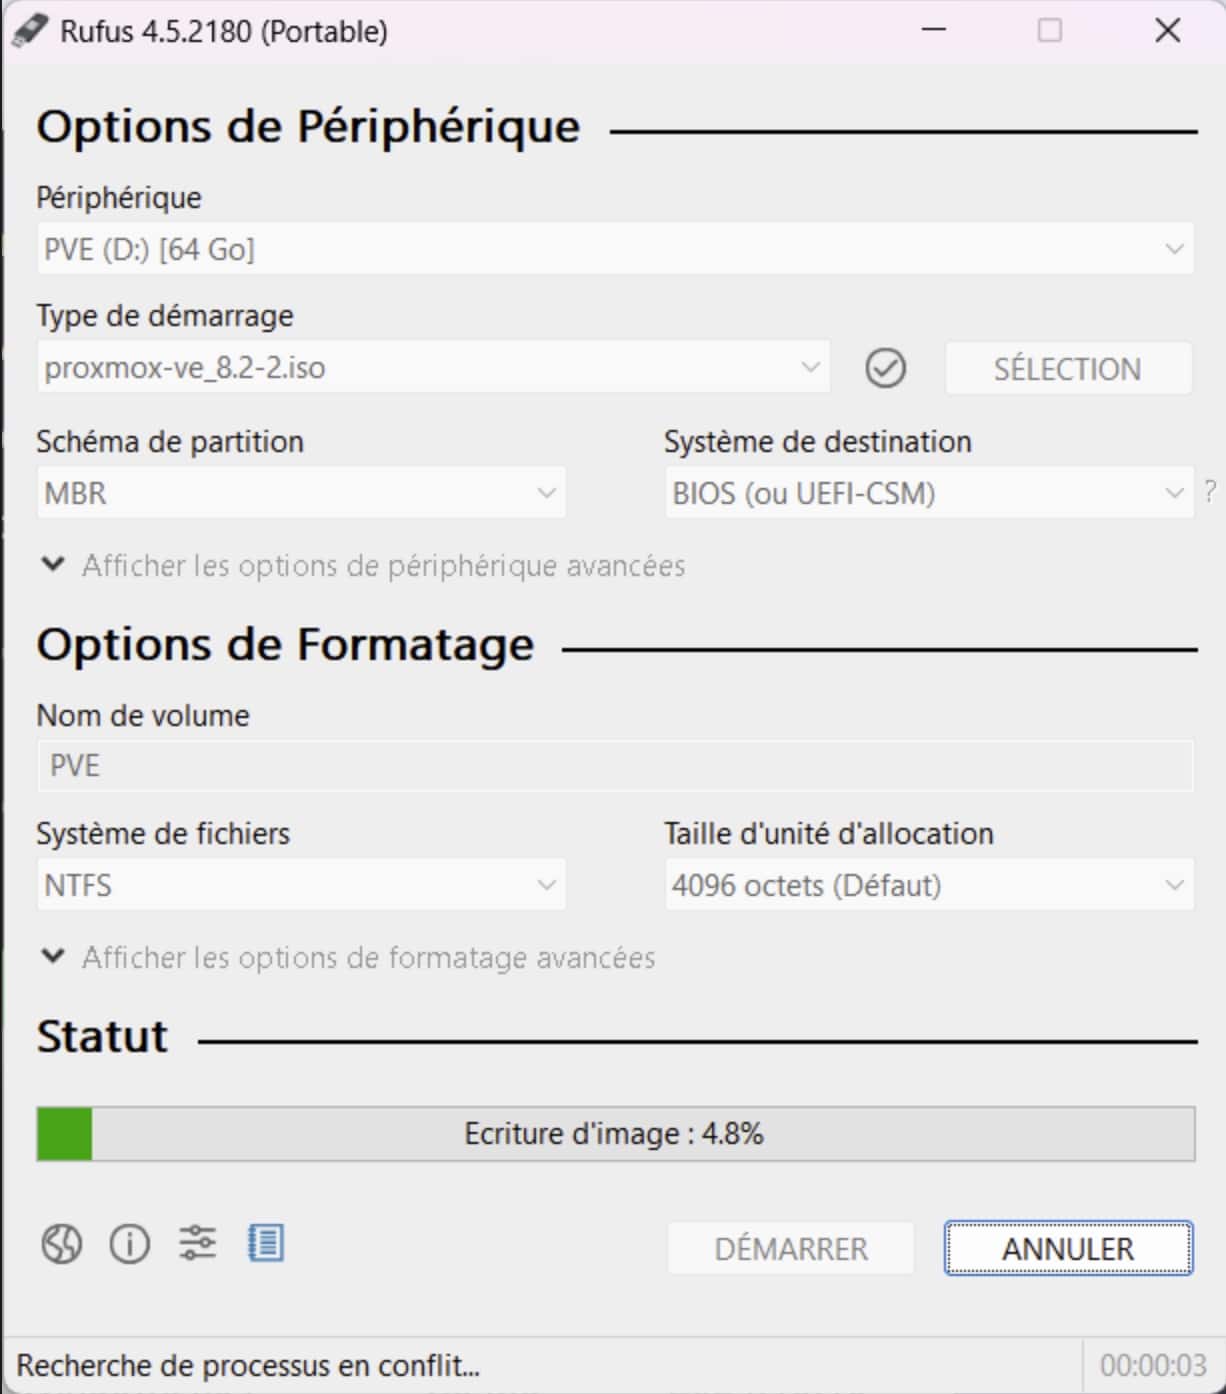Click the ISO checksum checkmark icon
The width and height of the screenshot is (1226, 1394).
click(885, 368)
